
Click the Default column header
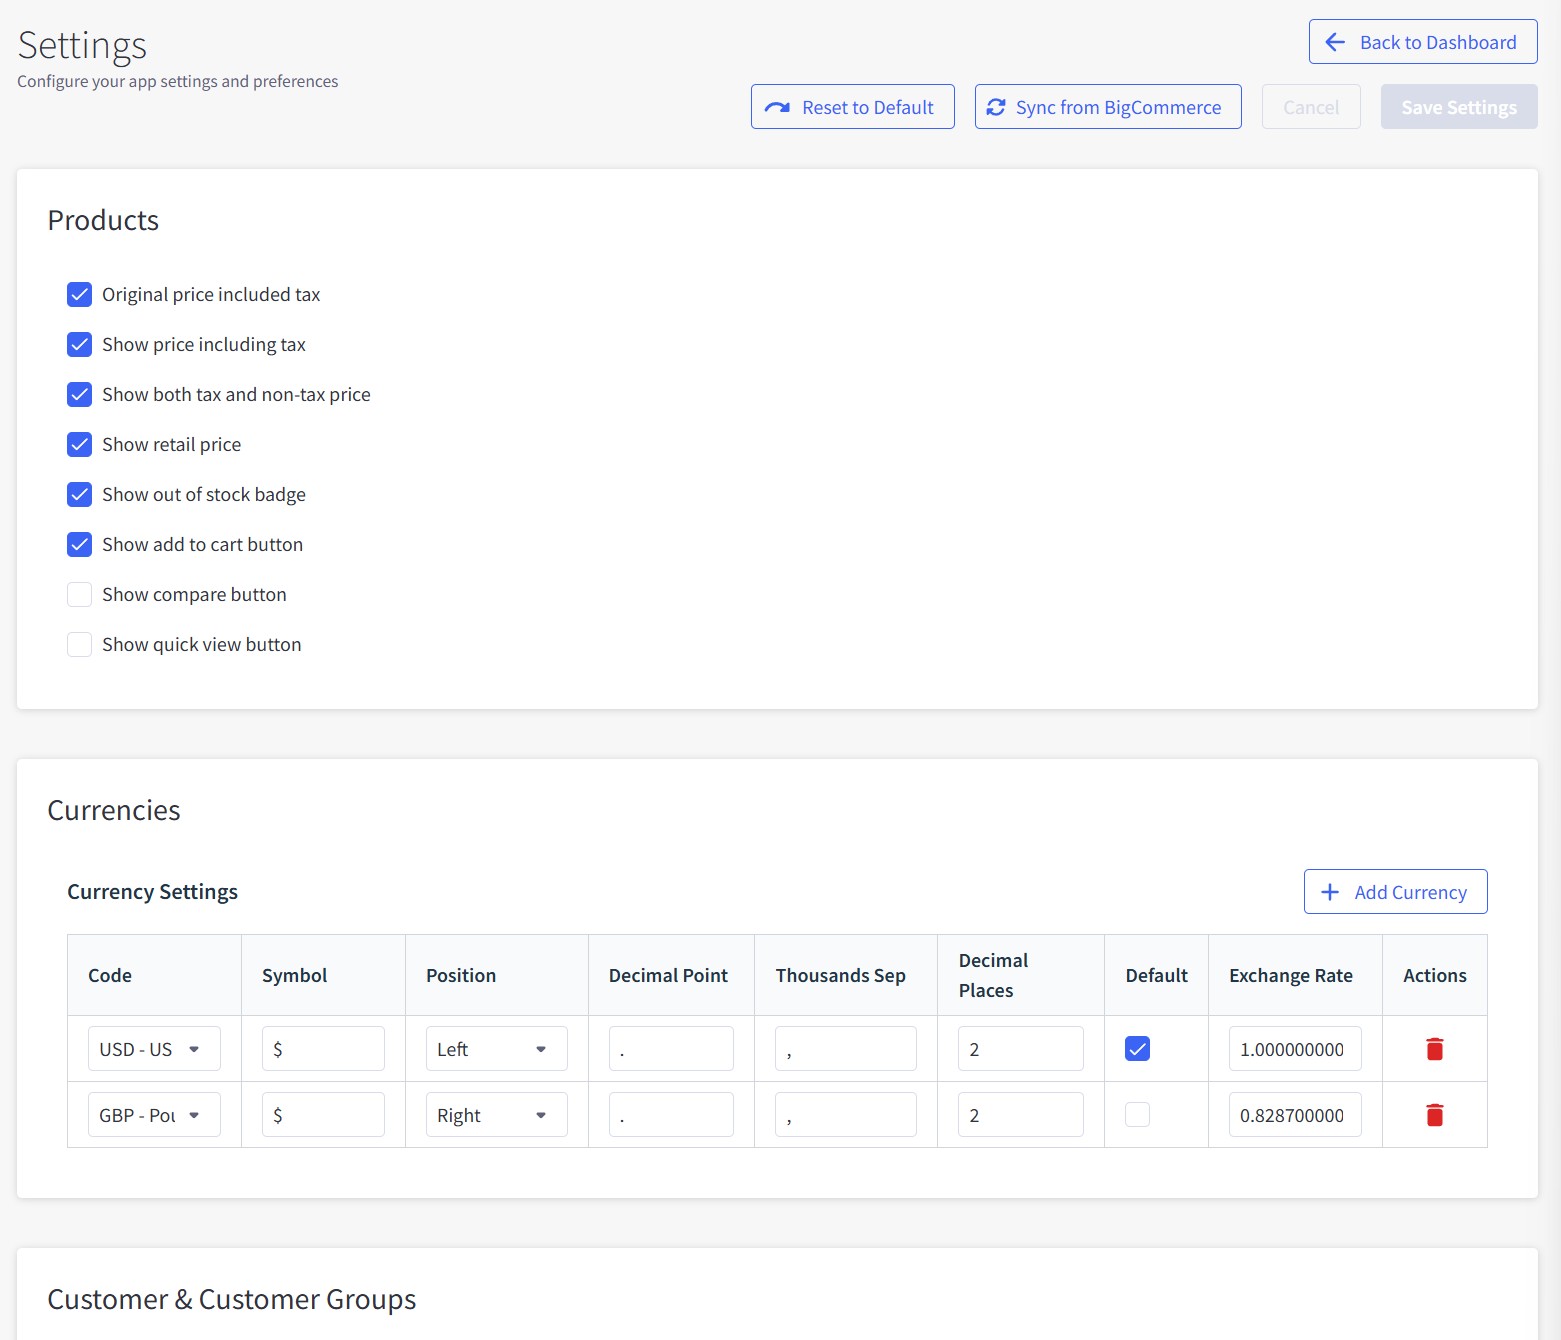click(x=1156, y=975)
